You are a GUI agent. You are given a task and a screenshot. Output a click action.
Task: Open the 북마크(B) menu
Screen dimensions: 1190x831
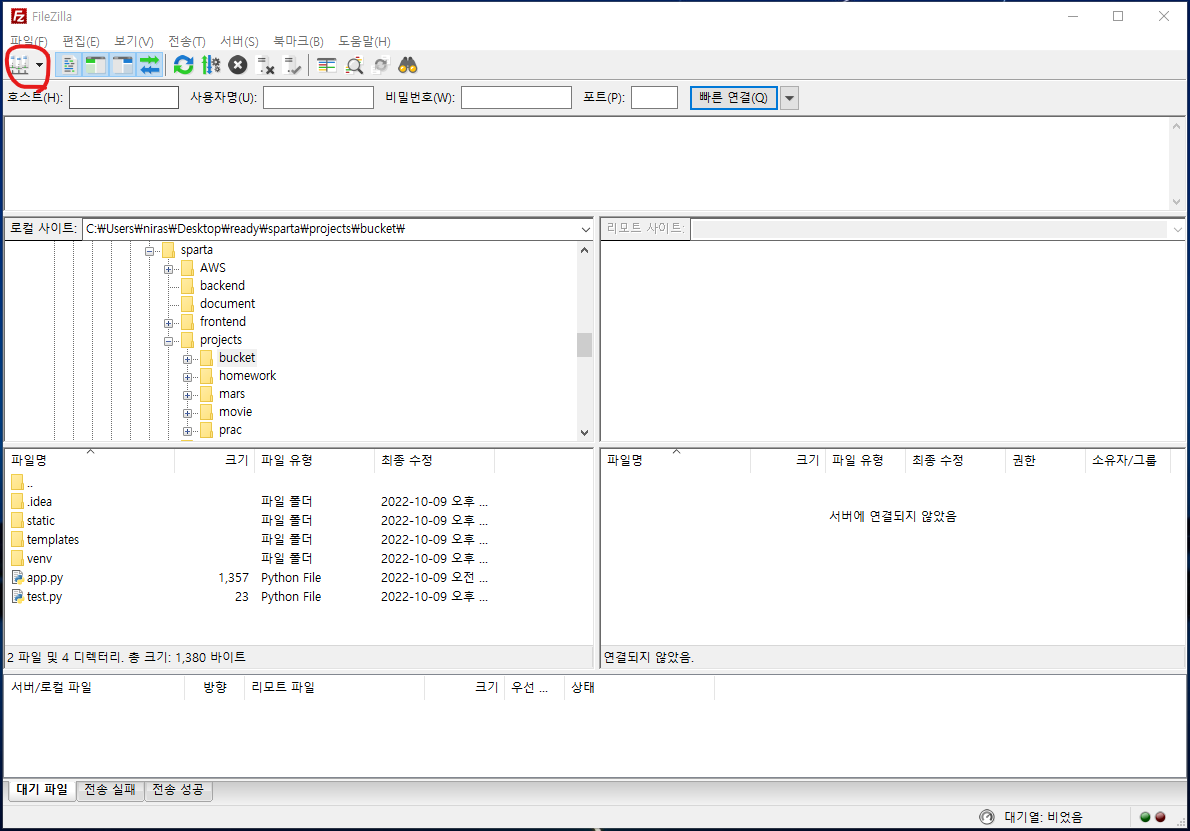point(298,41)
